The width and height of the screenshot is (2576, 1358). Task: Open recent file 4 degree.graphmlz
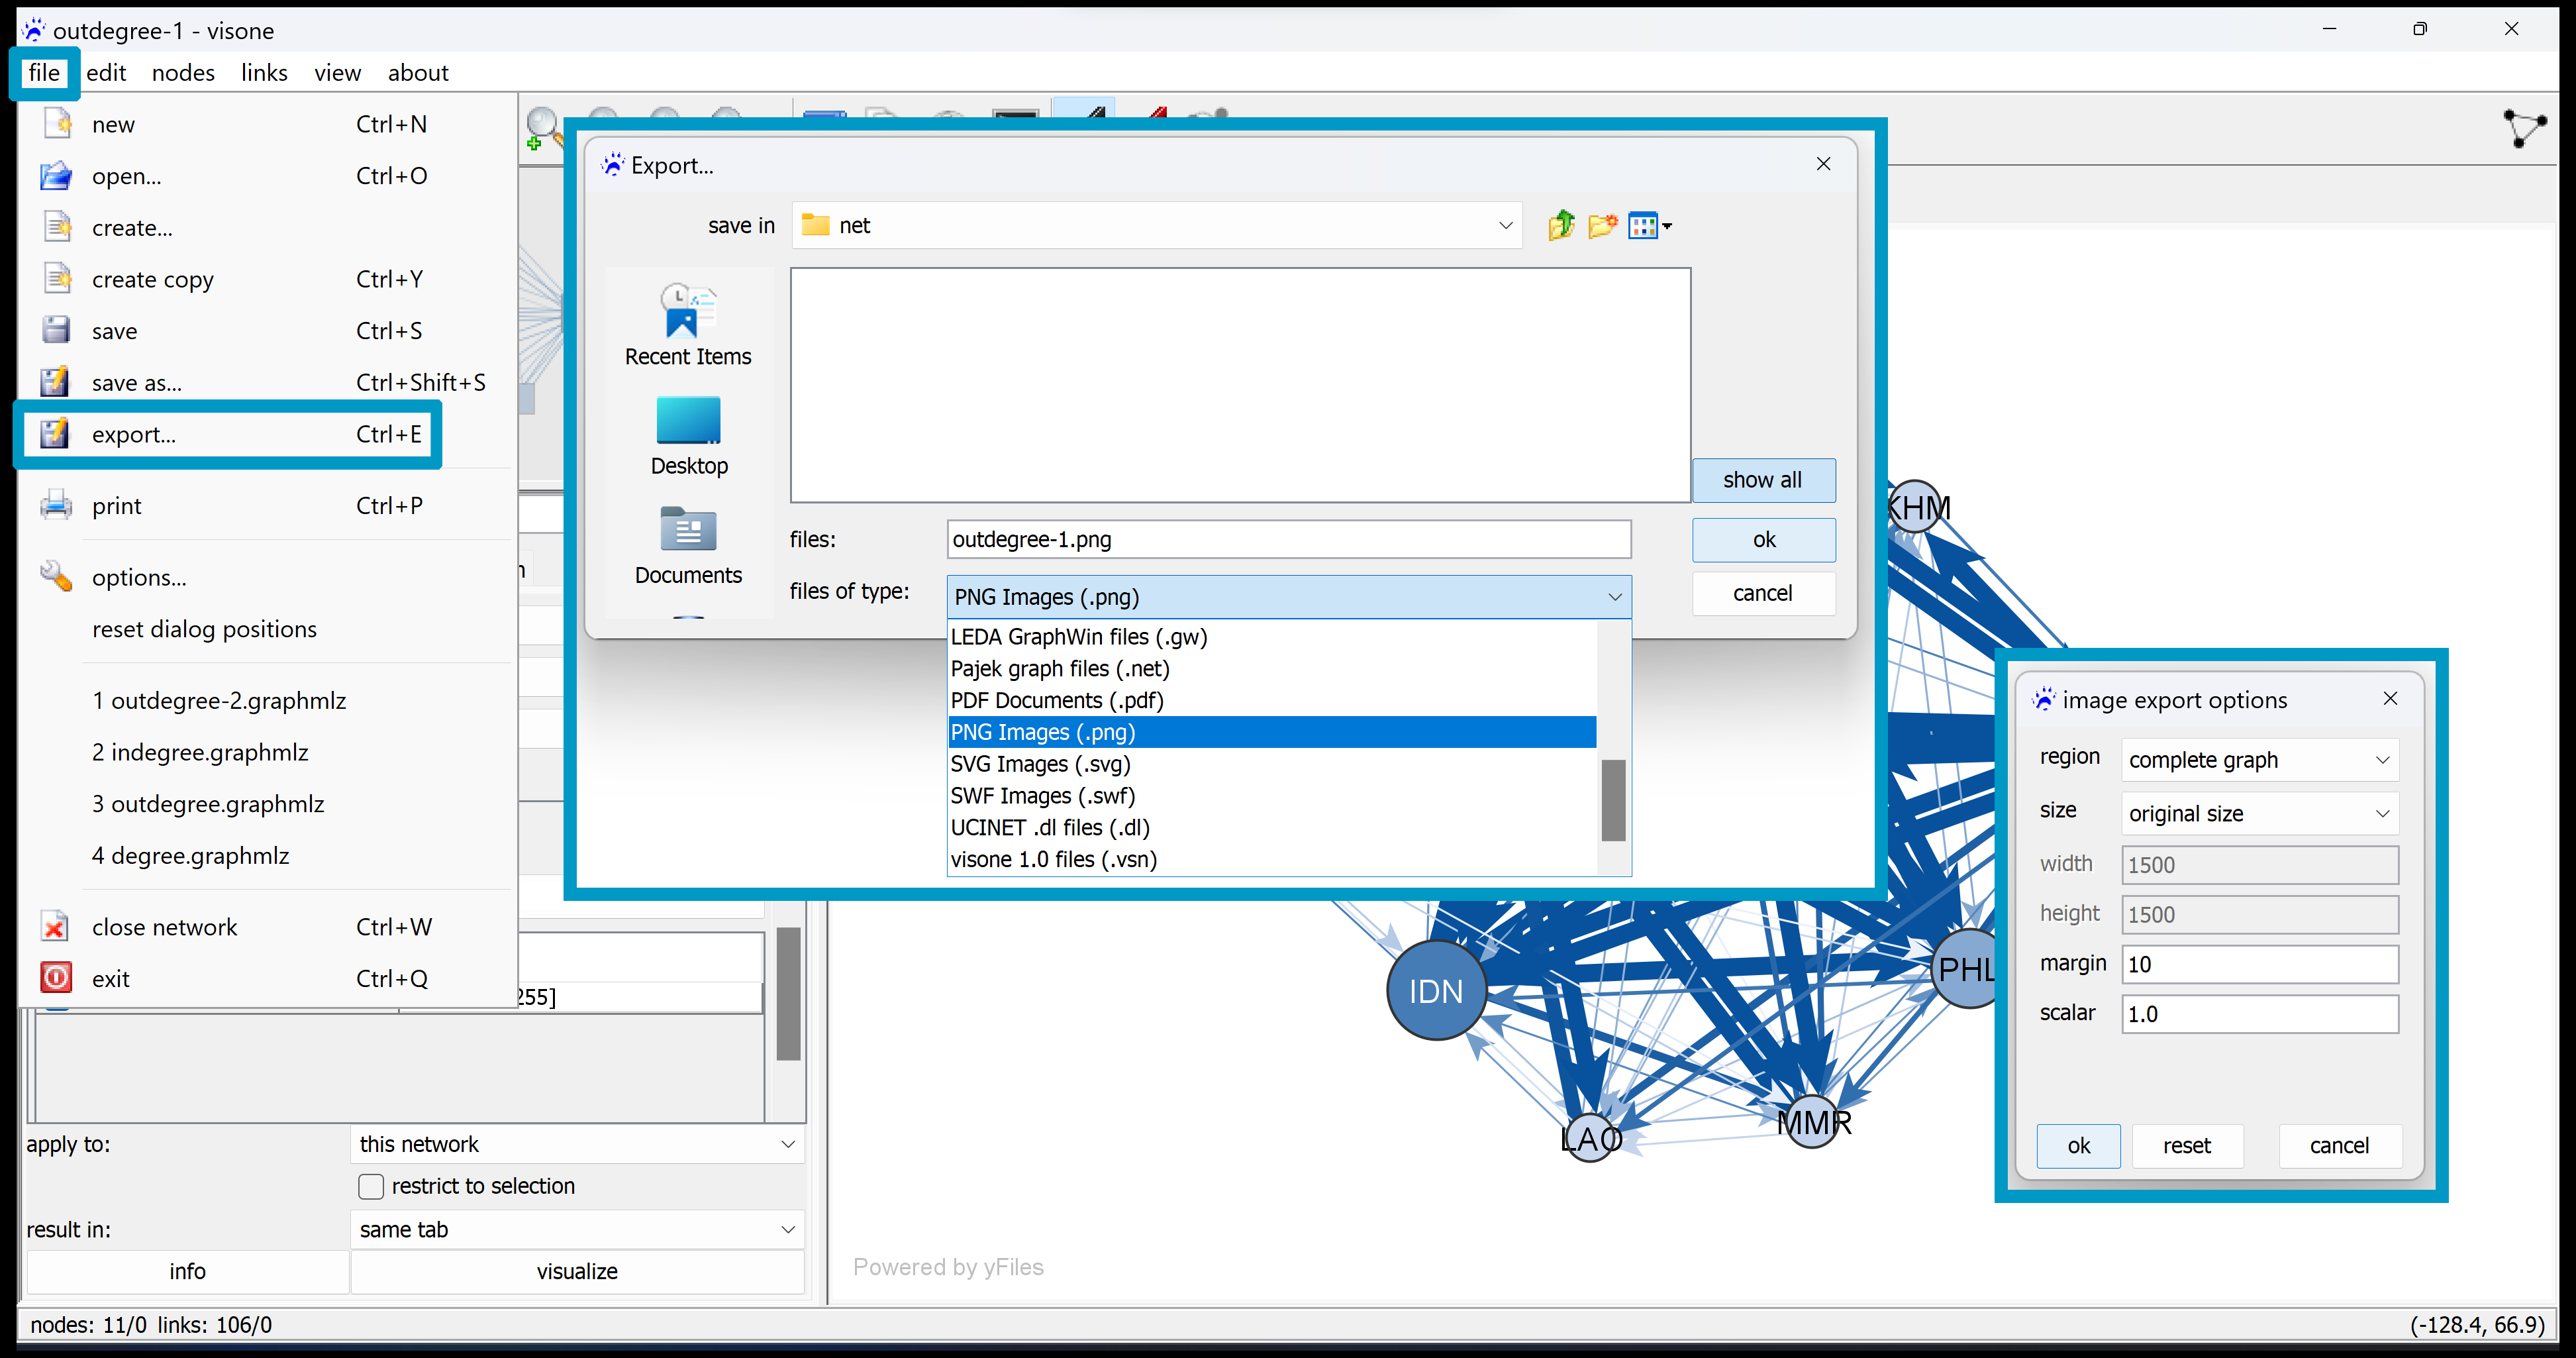[190, 856]
